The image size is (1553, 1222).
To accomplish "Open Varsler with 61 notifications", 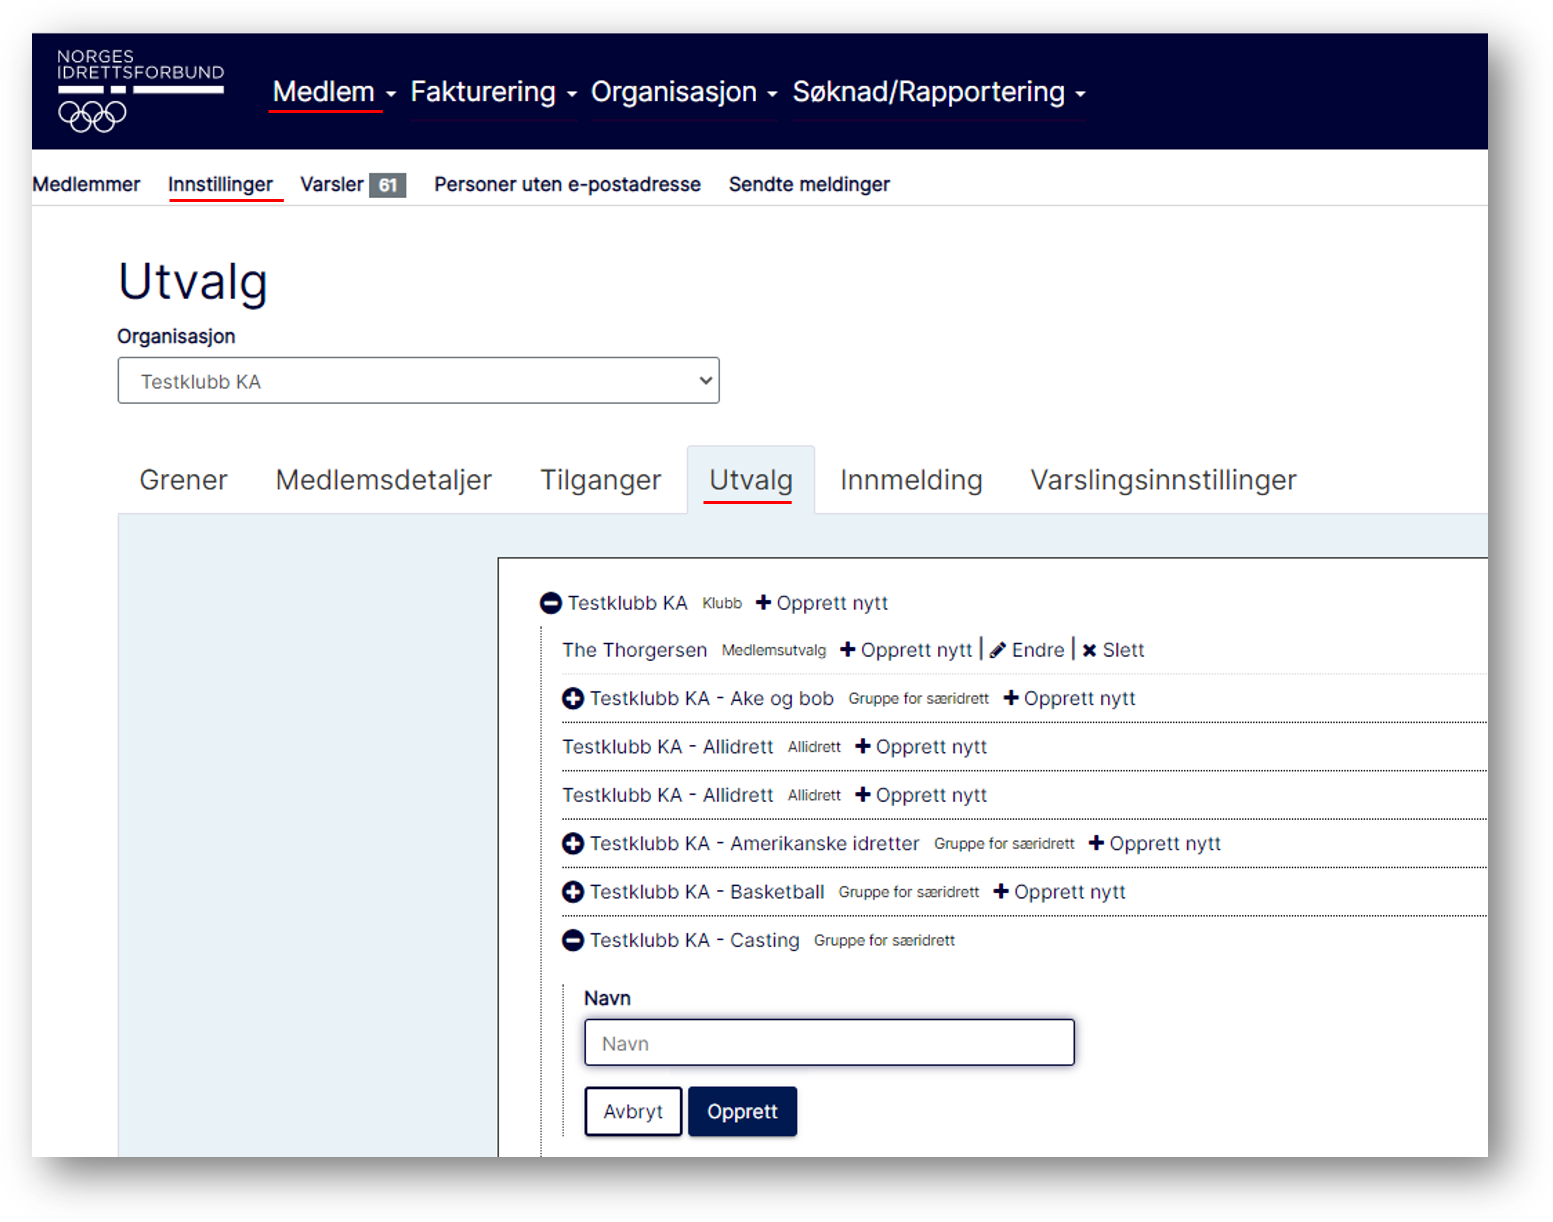I will pos(352,184).
